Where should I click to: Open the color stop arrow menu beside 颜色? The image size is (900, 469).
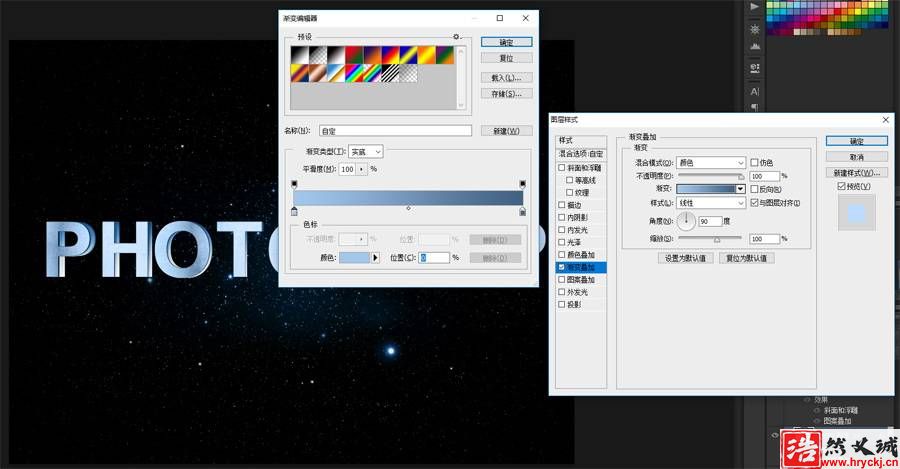[375, 258]
